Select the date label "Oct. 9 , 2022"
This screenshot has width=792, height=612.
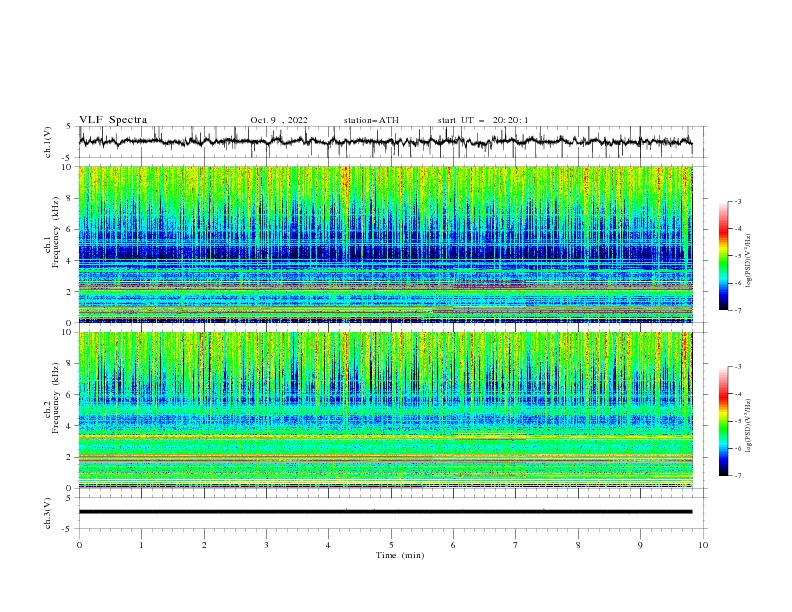click(279, 120)
